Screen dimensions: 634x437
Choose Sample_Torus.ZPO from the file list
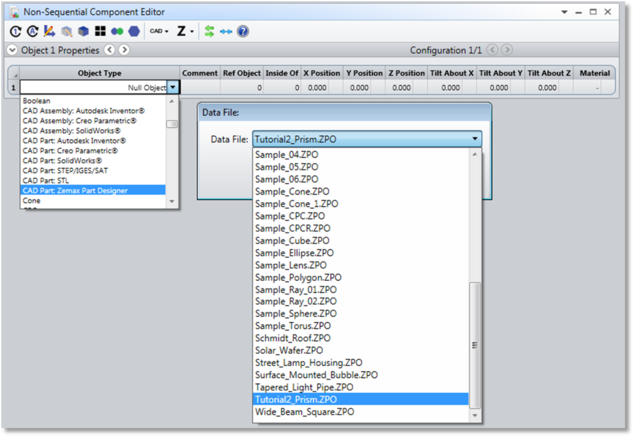(x=292, y=326)
